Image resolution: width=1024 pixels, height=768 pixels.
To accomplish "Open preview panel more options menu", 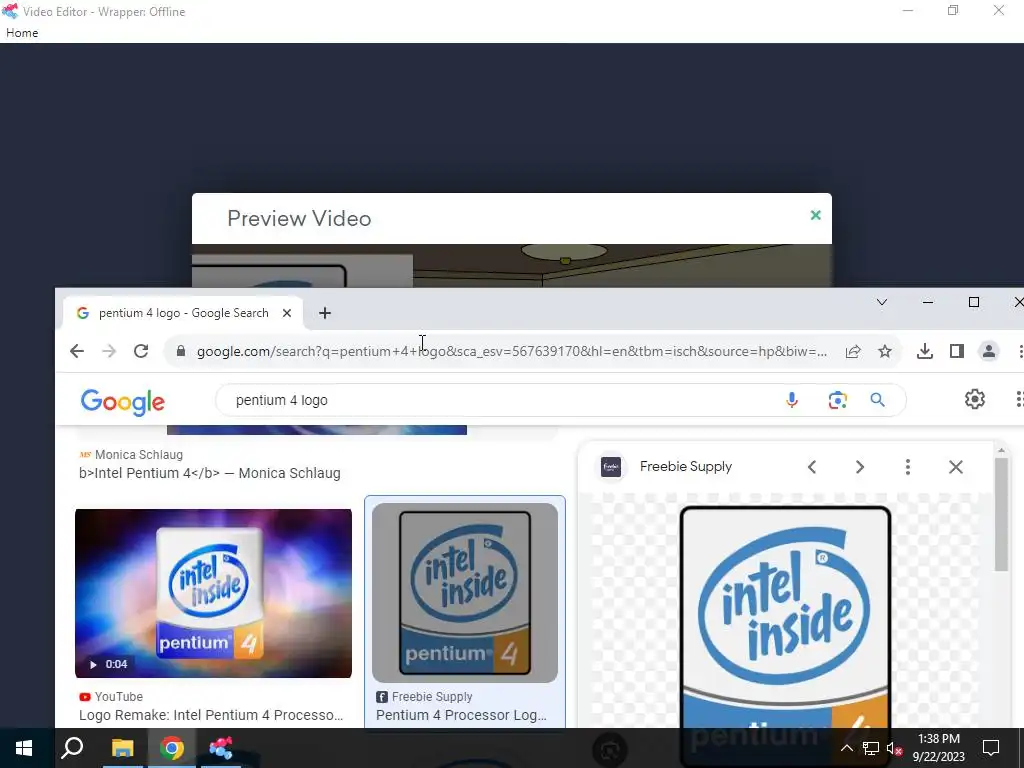I will [908, 467].
